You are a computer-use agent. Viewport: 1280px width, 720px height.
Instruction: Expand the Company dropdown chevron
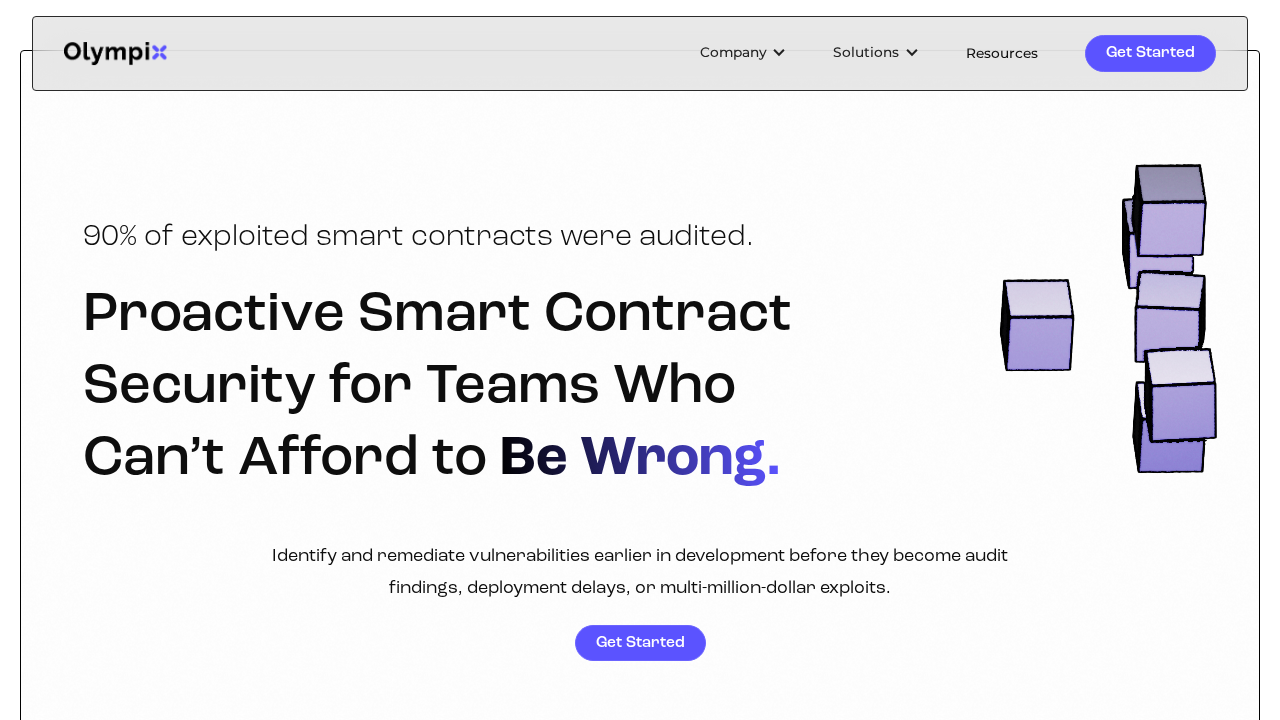point(779,53)
